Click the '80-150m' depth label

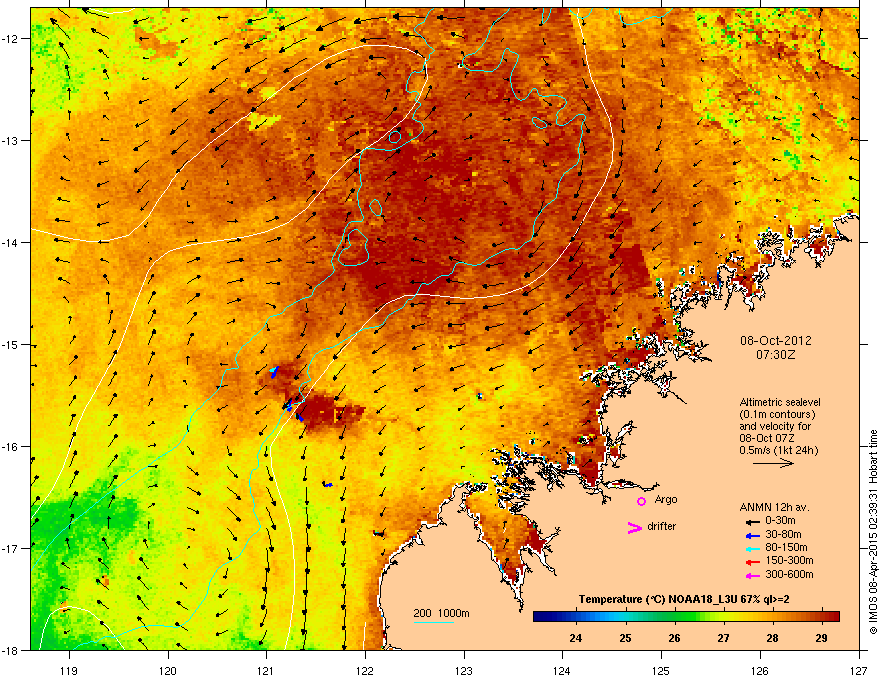pyautogui.click(x=786, y=548)
